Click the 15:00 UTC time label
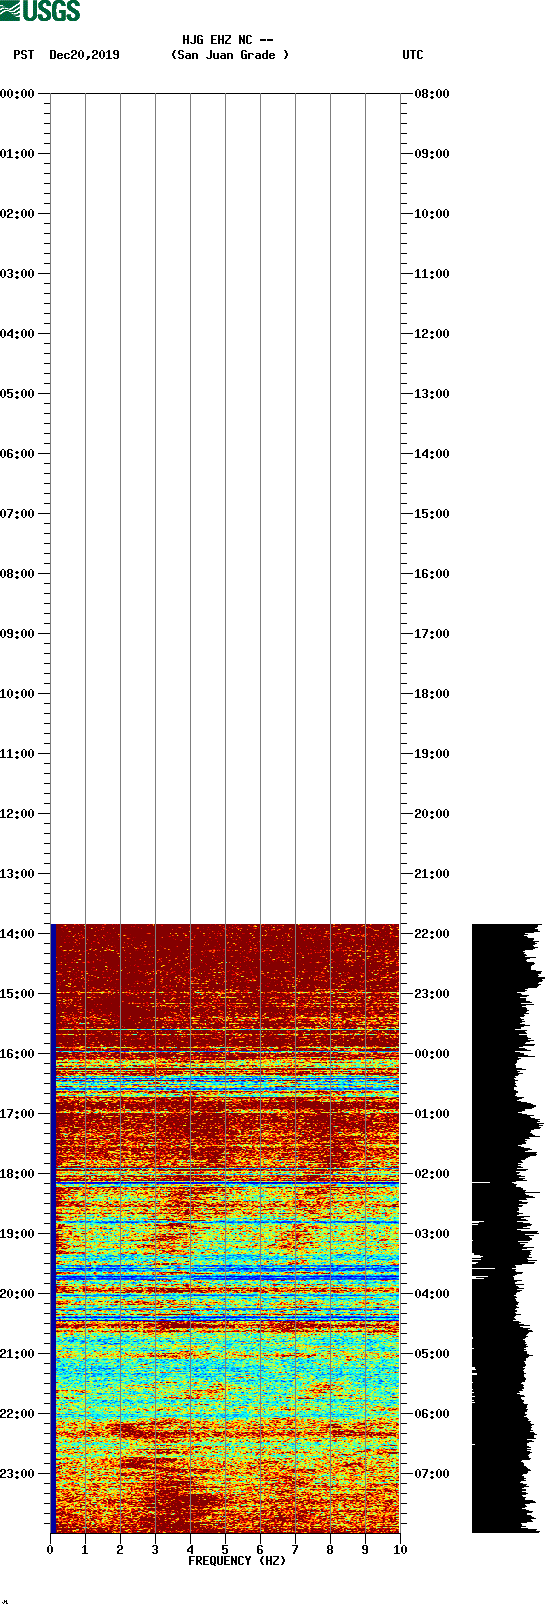 point(432,514)
